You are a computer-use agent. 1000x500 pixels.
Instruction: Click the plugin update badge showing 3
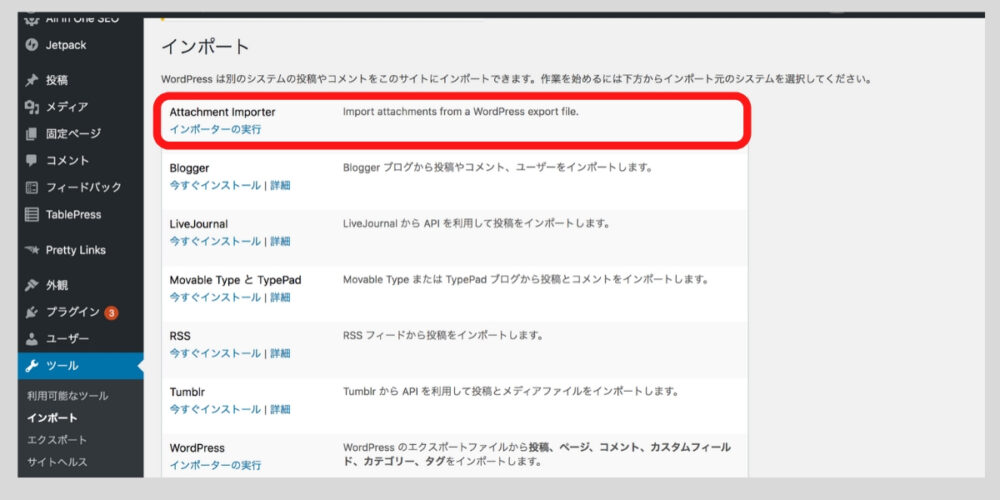click(111, 312)
